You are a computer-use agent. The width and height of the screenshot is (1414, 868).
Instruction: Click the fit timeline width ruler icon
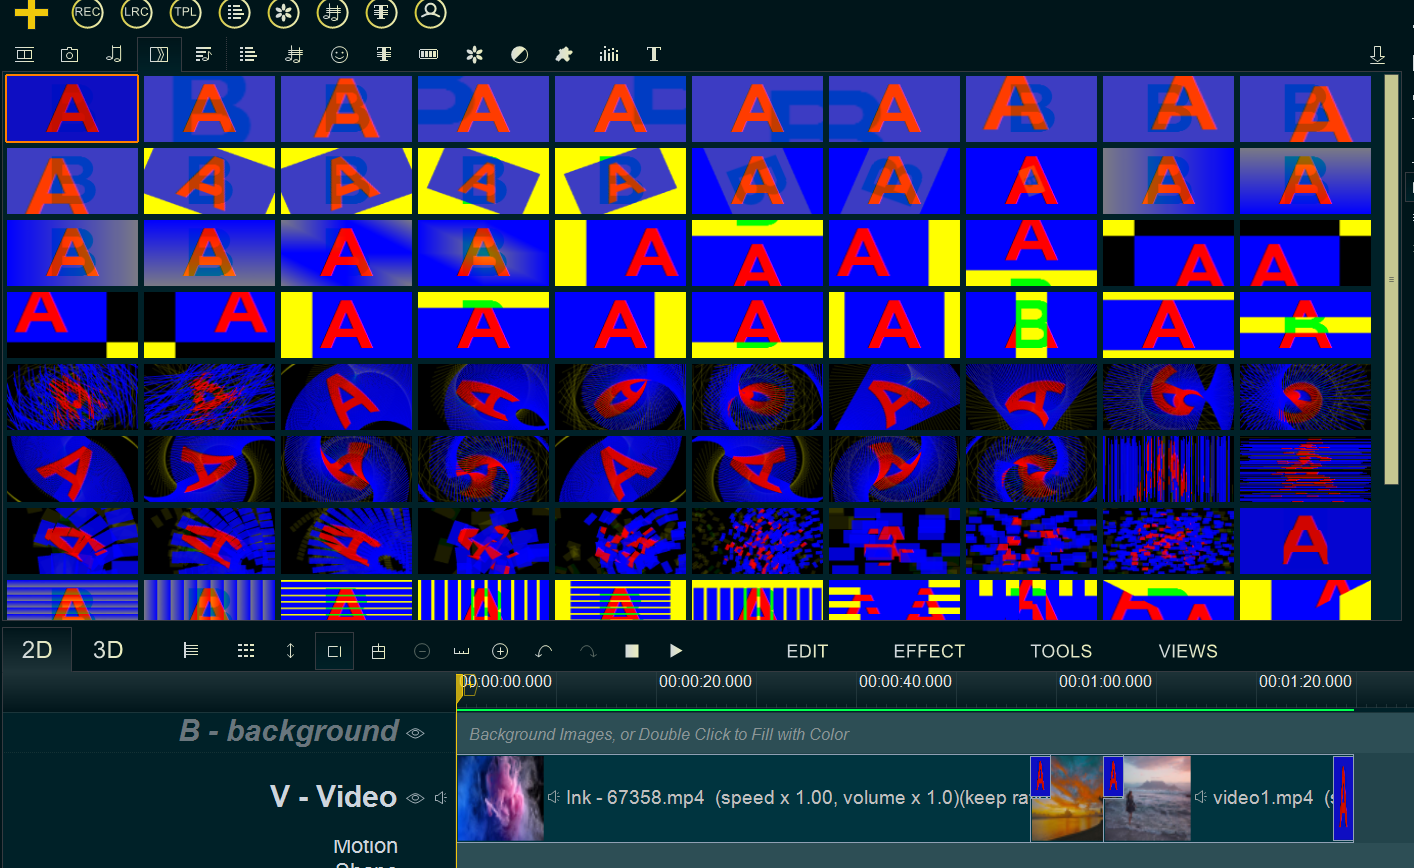pos(461,651)
